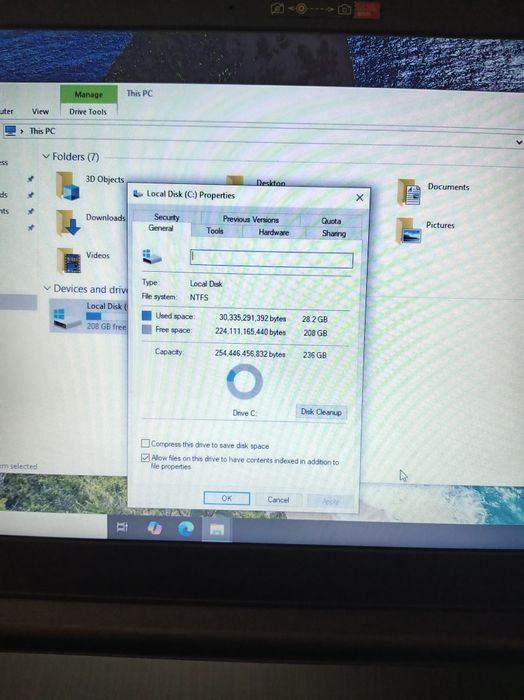Open the View ribbon tab

(40, 111)
